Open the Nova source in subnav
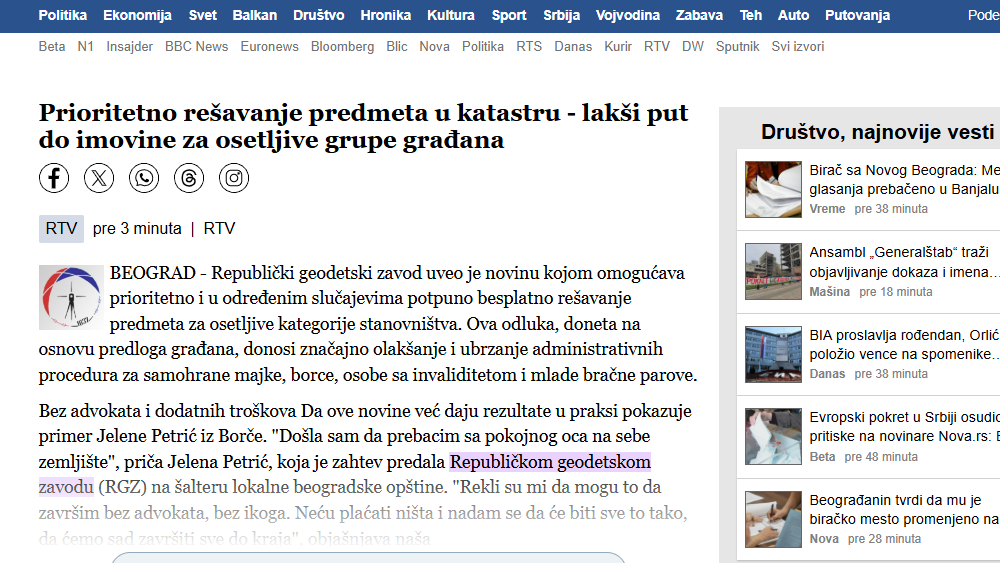 coord(434,47)
